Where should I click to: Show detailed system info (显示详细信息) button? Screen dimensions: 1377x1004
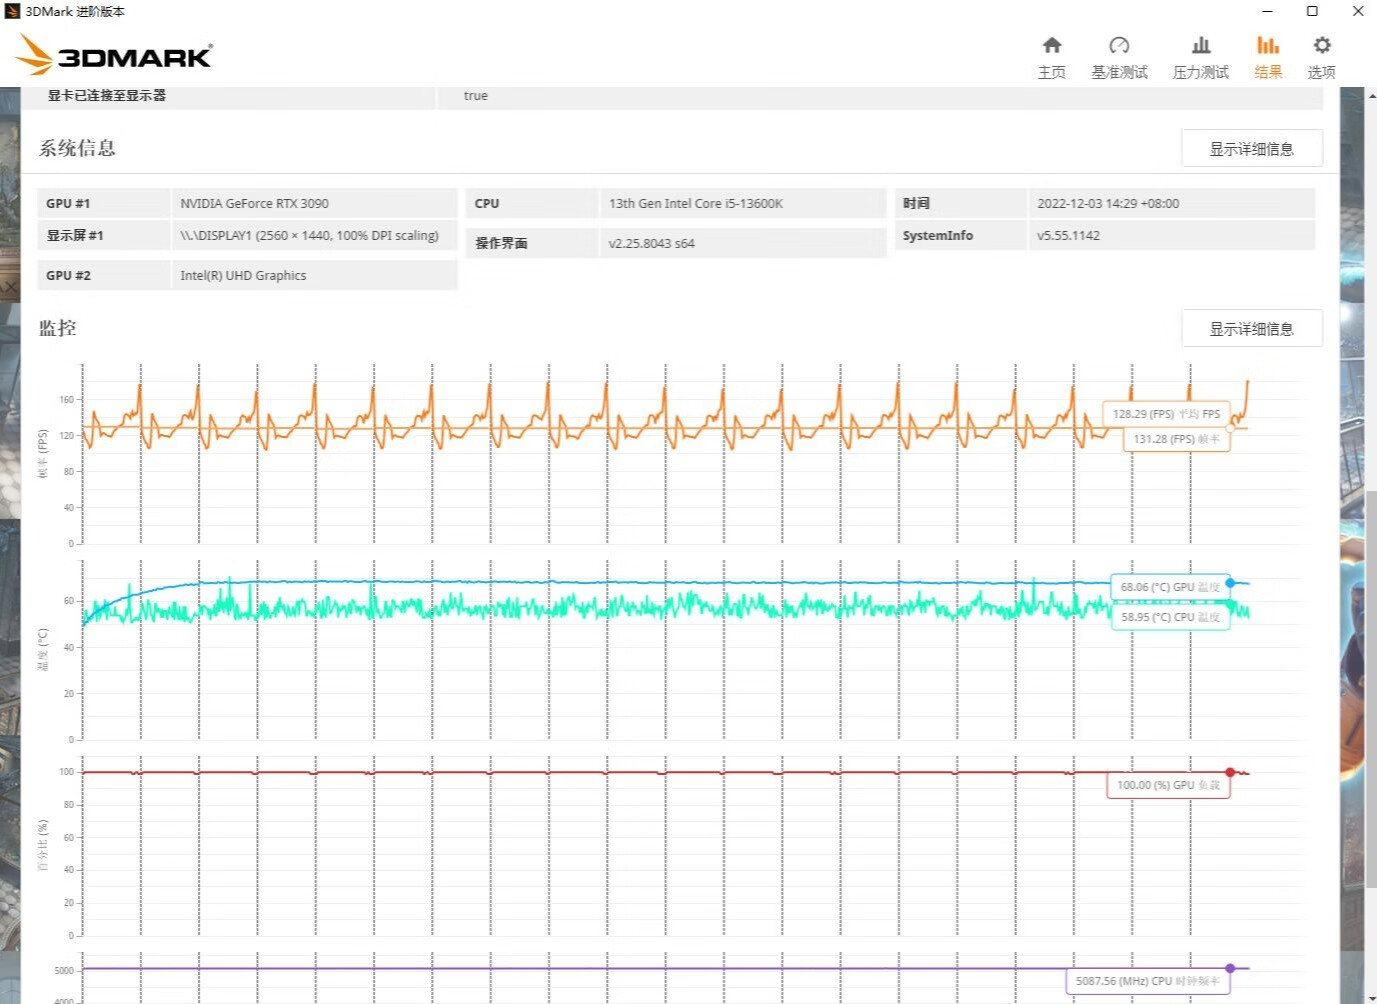coord(1252,148)
